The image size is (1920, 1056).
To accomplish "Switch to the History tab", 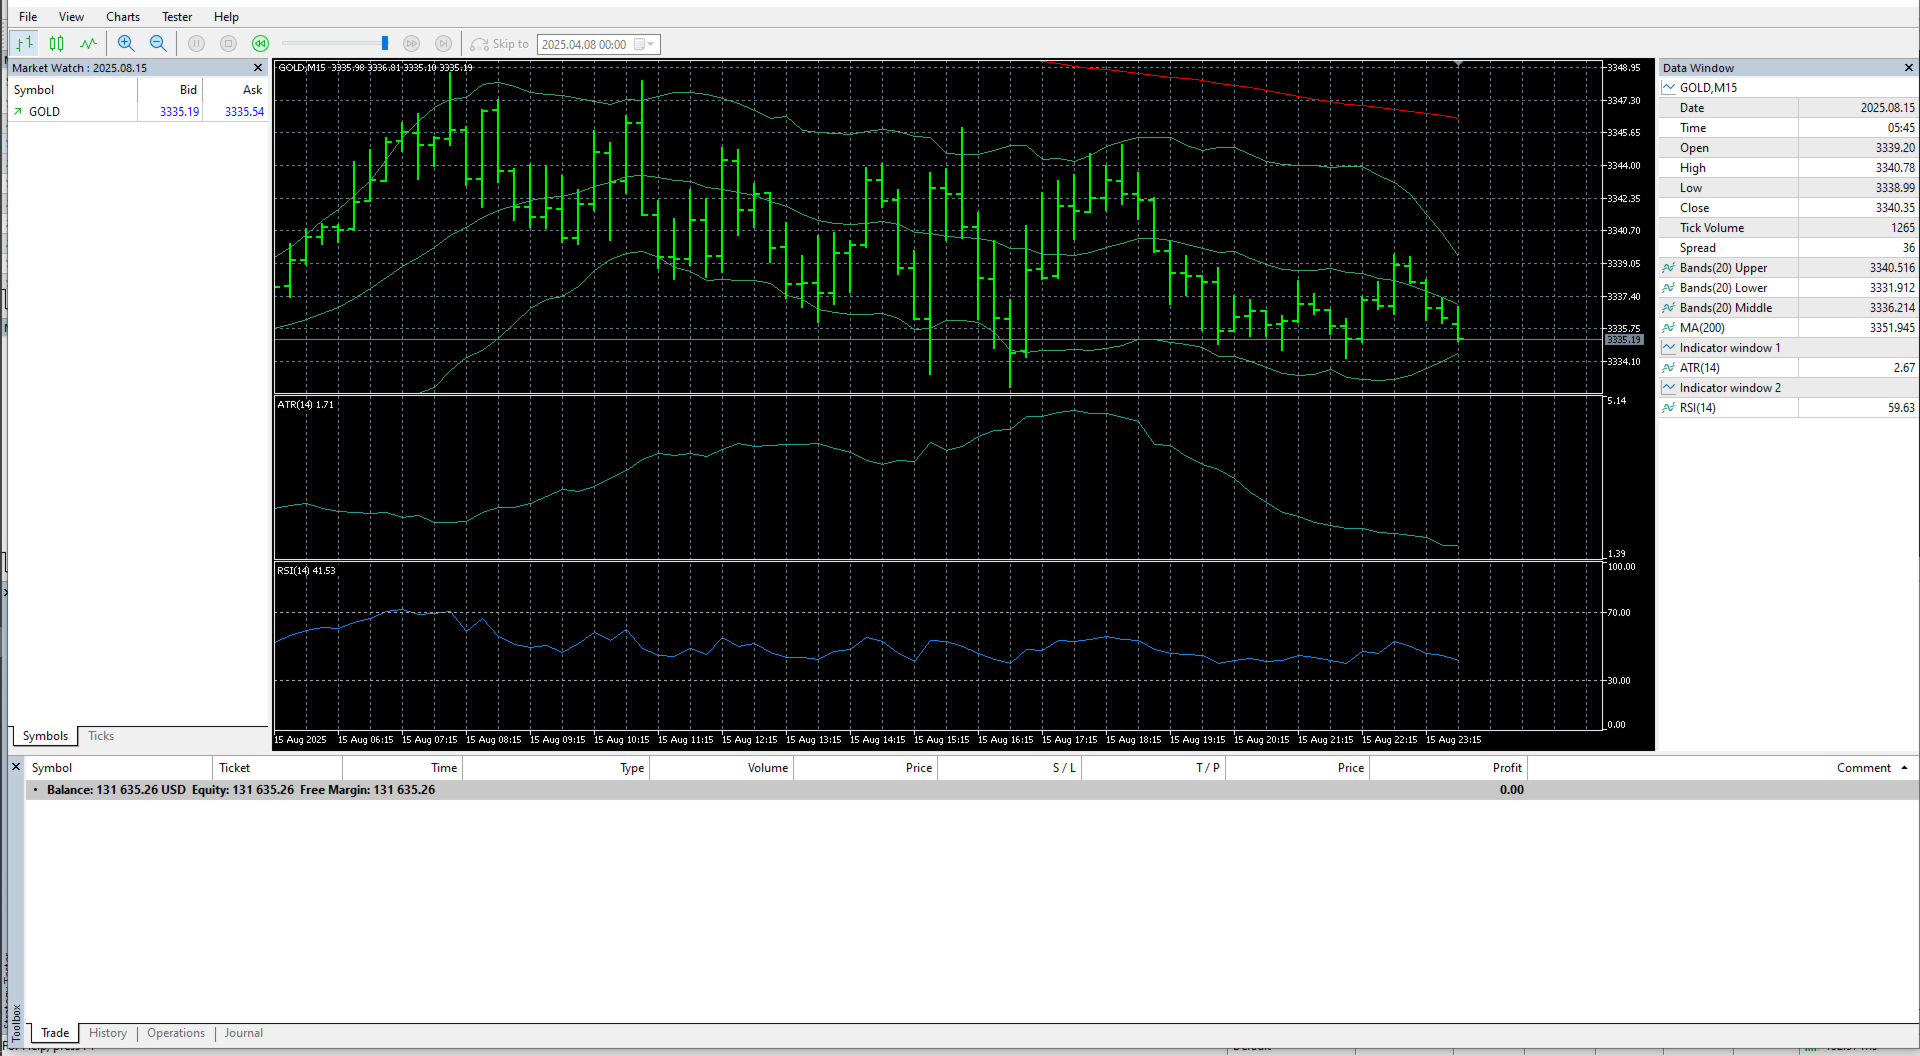I will (108, 1033).
